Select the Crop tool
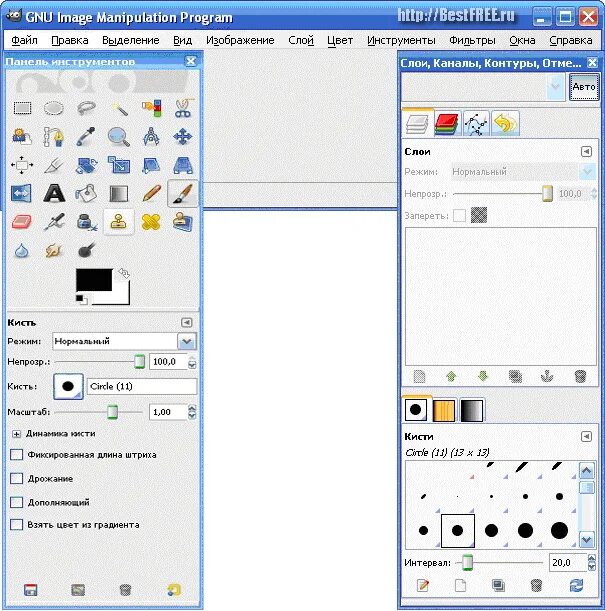The height and width of the screenshot is (611, 605). pyautogui.click(x=54, y=165)
